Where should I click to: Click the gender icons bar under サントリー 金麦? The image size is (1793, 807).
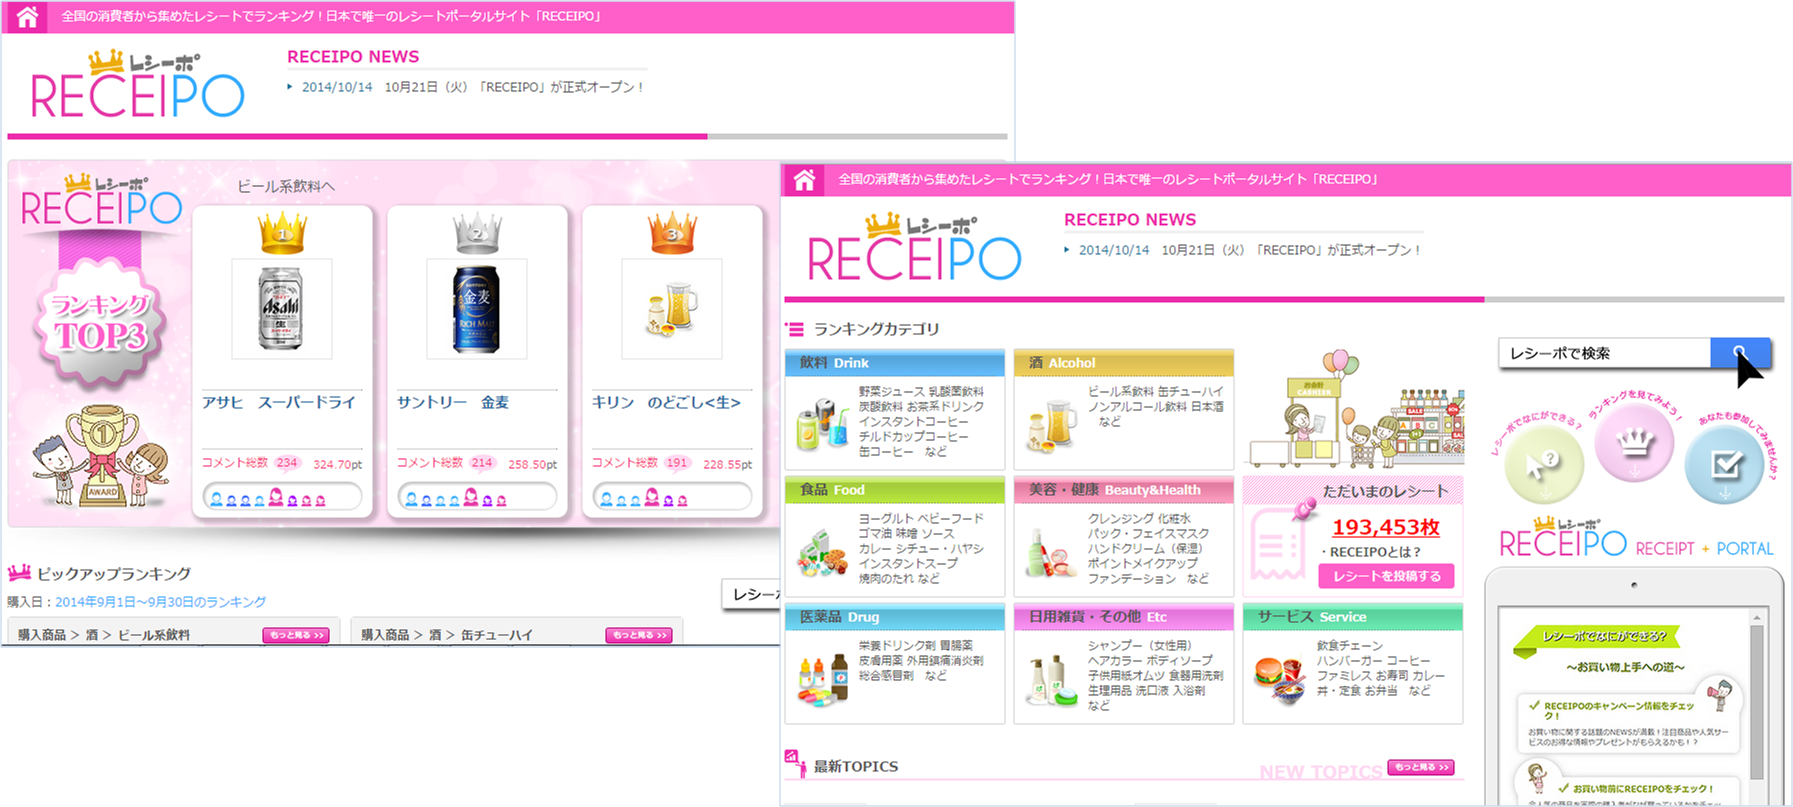coord(477,497)
